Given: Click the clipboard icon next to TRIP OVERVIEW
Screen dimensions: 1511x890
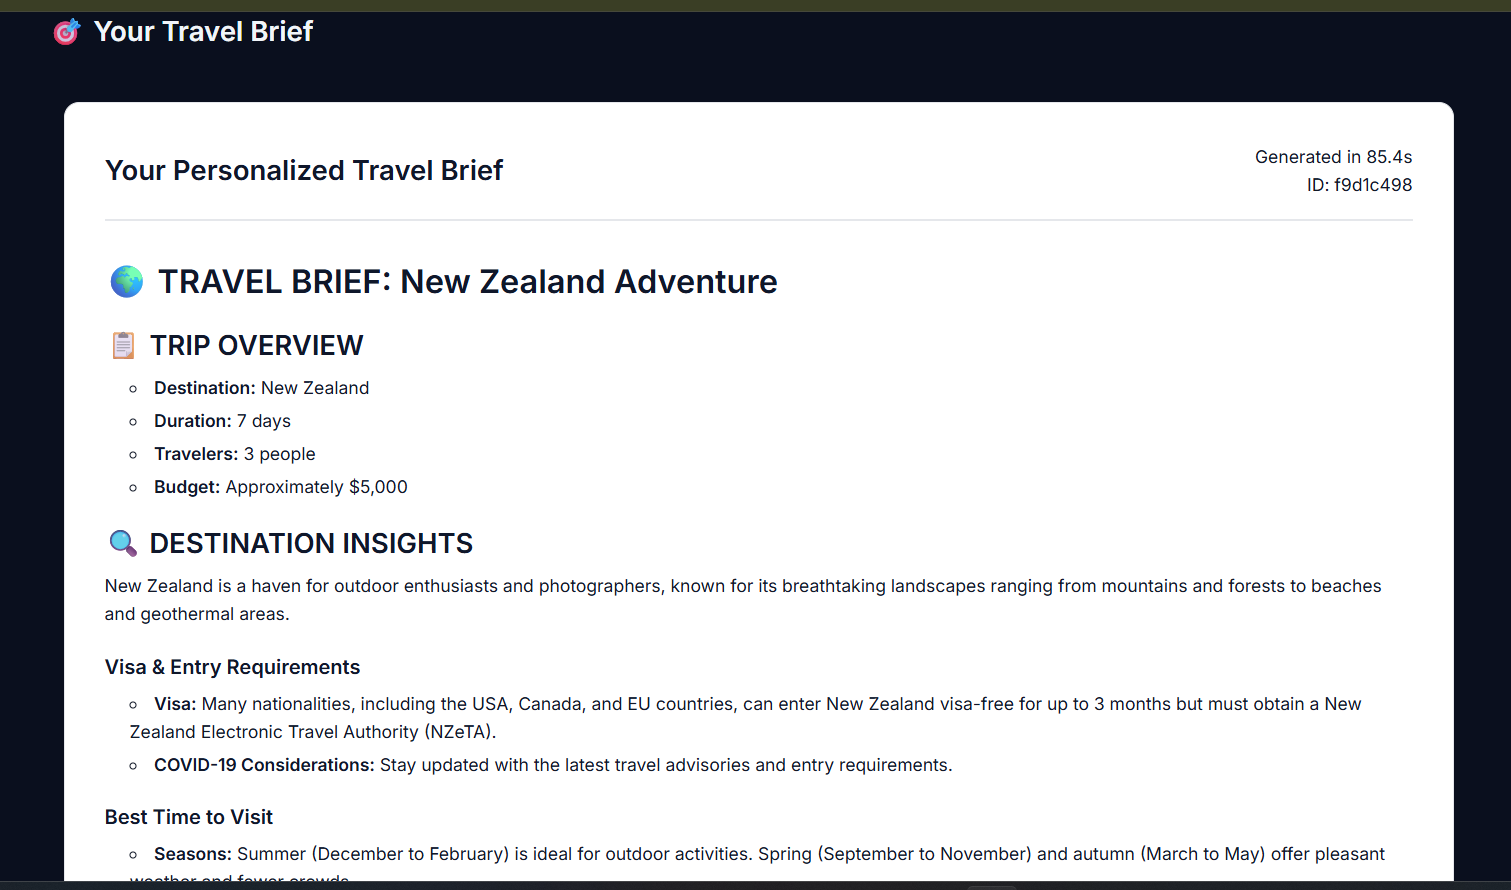Looking at the screenshot, I should [123, 345].
